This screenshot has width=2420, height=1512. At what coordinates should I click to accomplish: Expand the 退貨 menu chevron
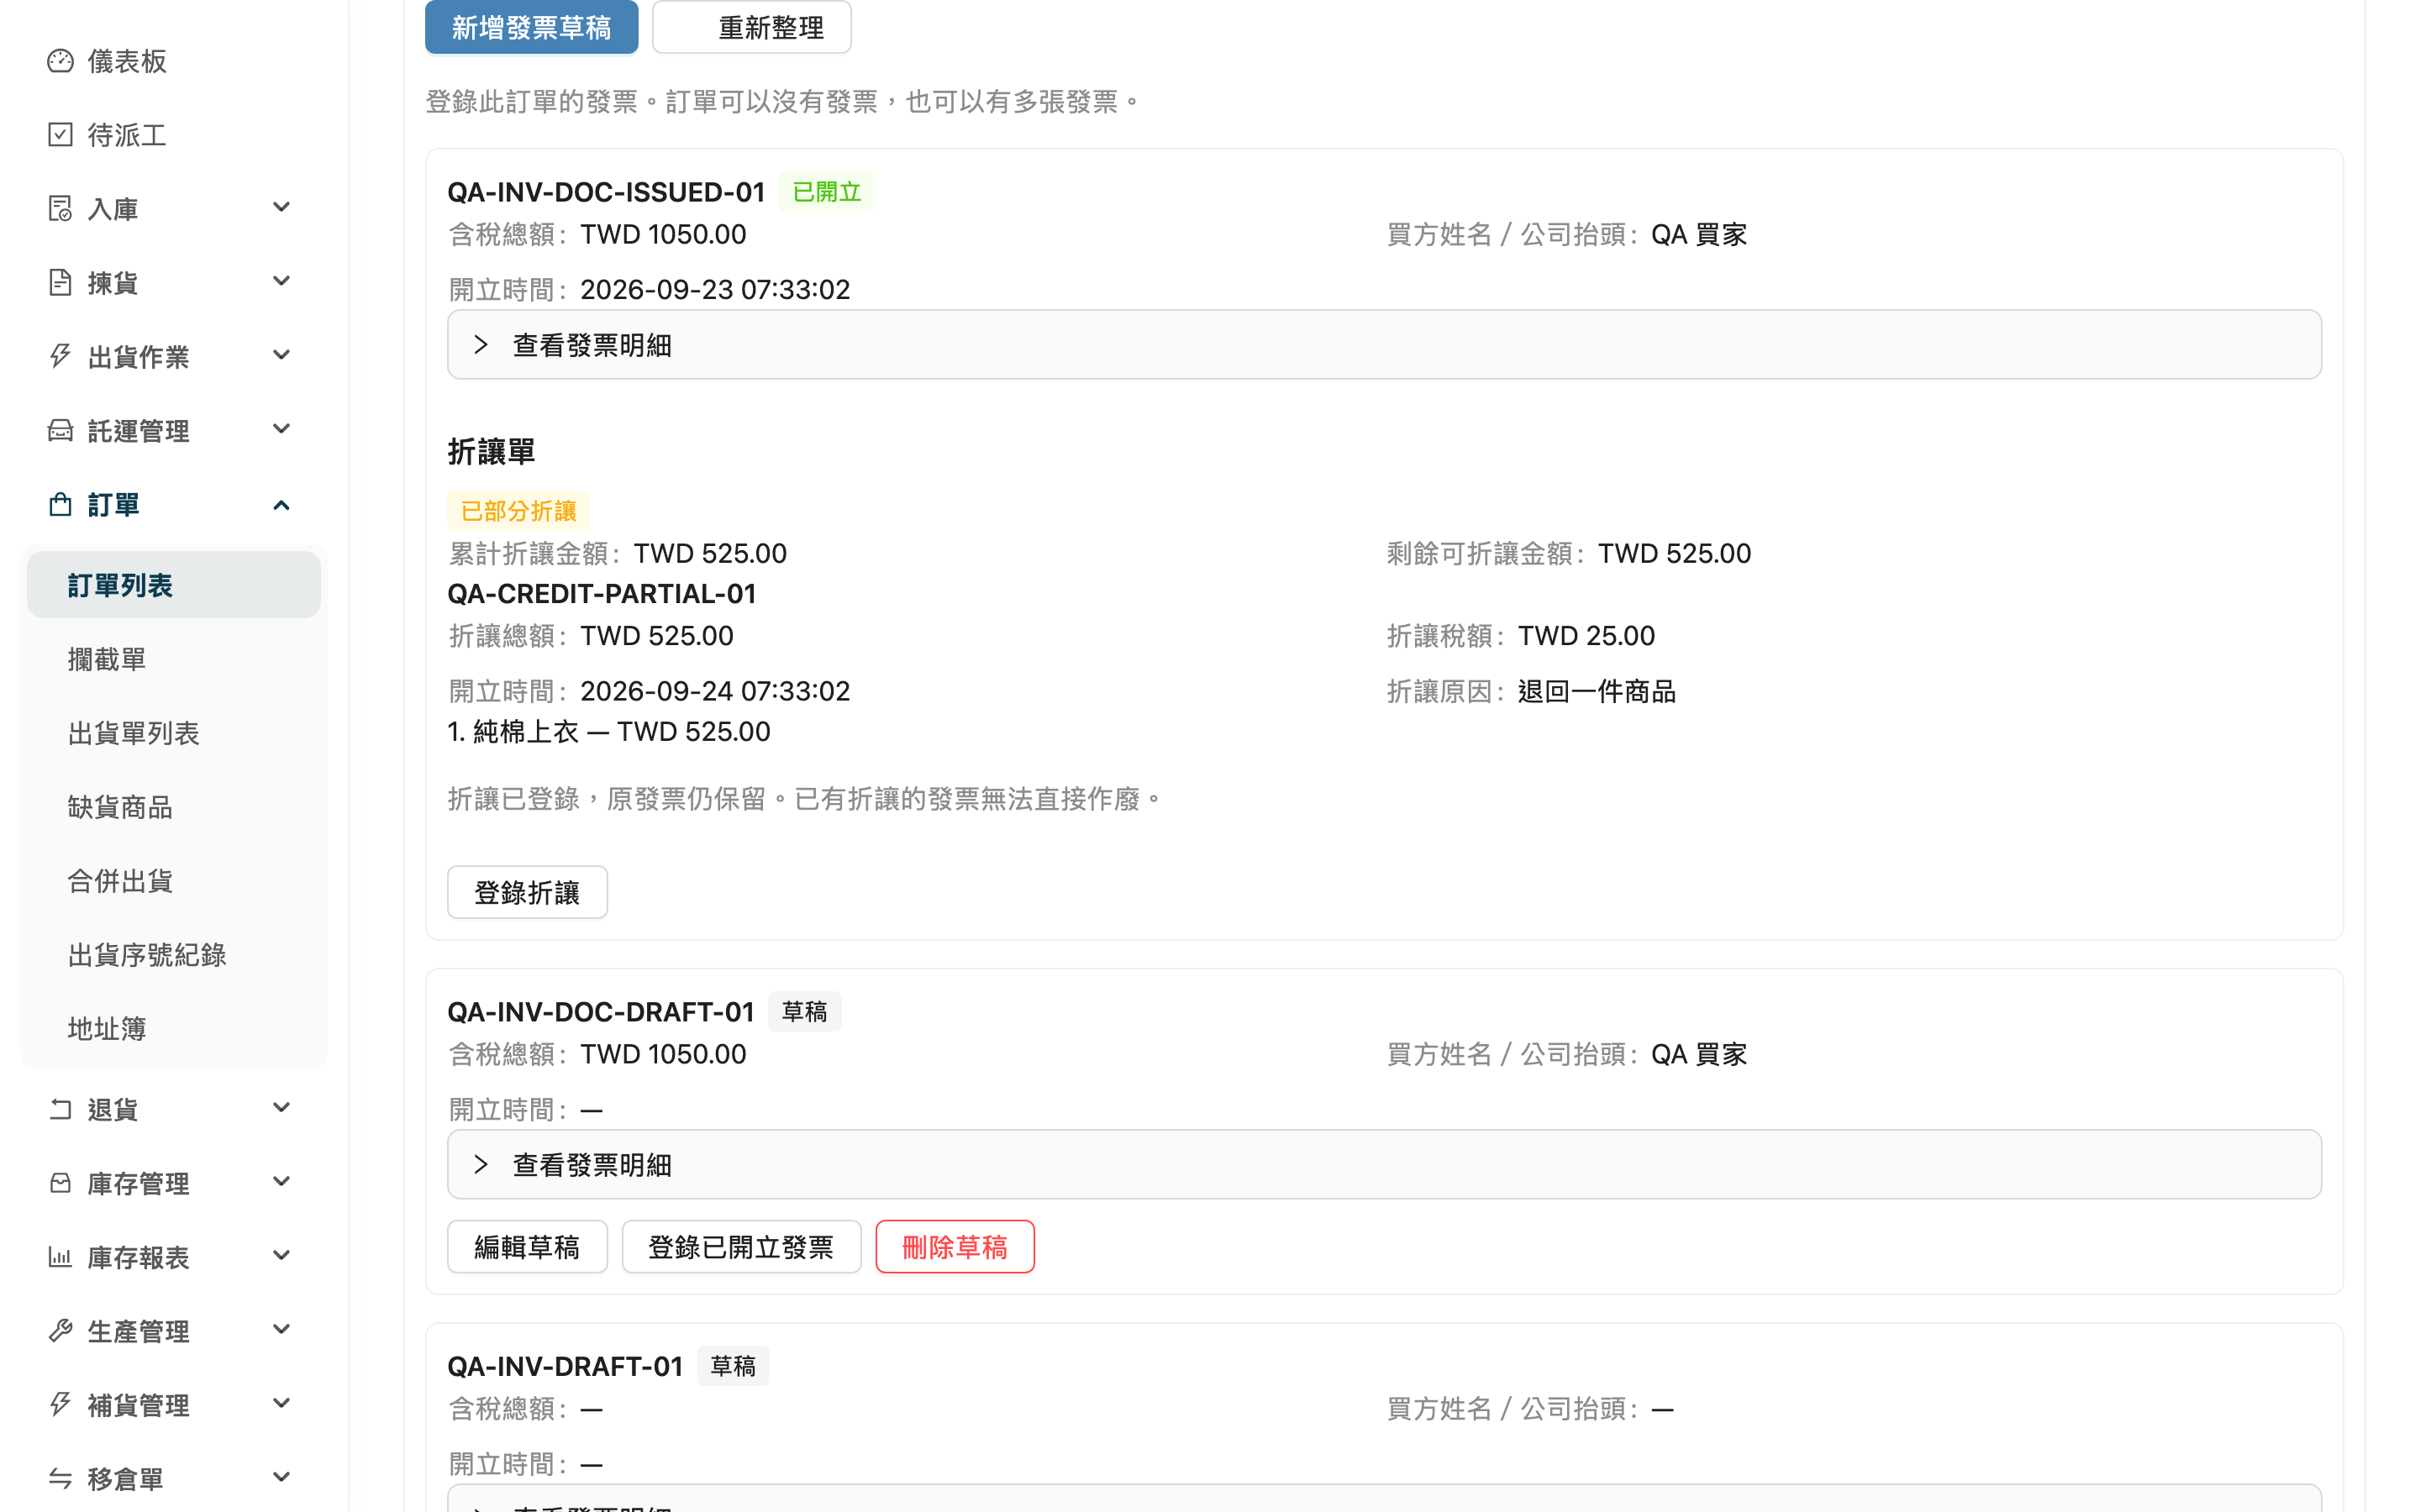tap(281, 1107)
